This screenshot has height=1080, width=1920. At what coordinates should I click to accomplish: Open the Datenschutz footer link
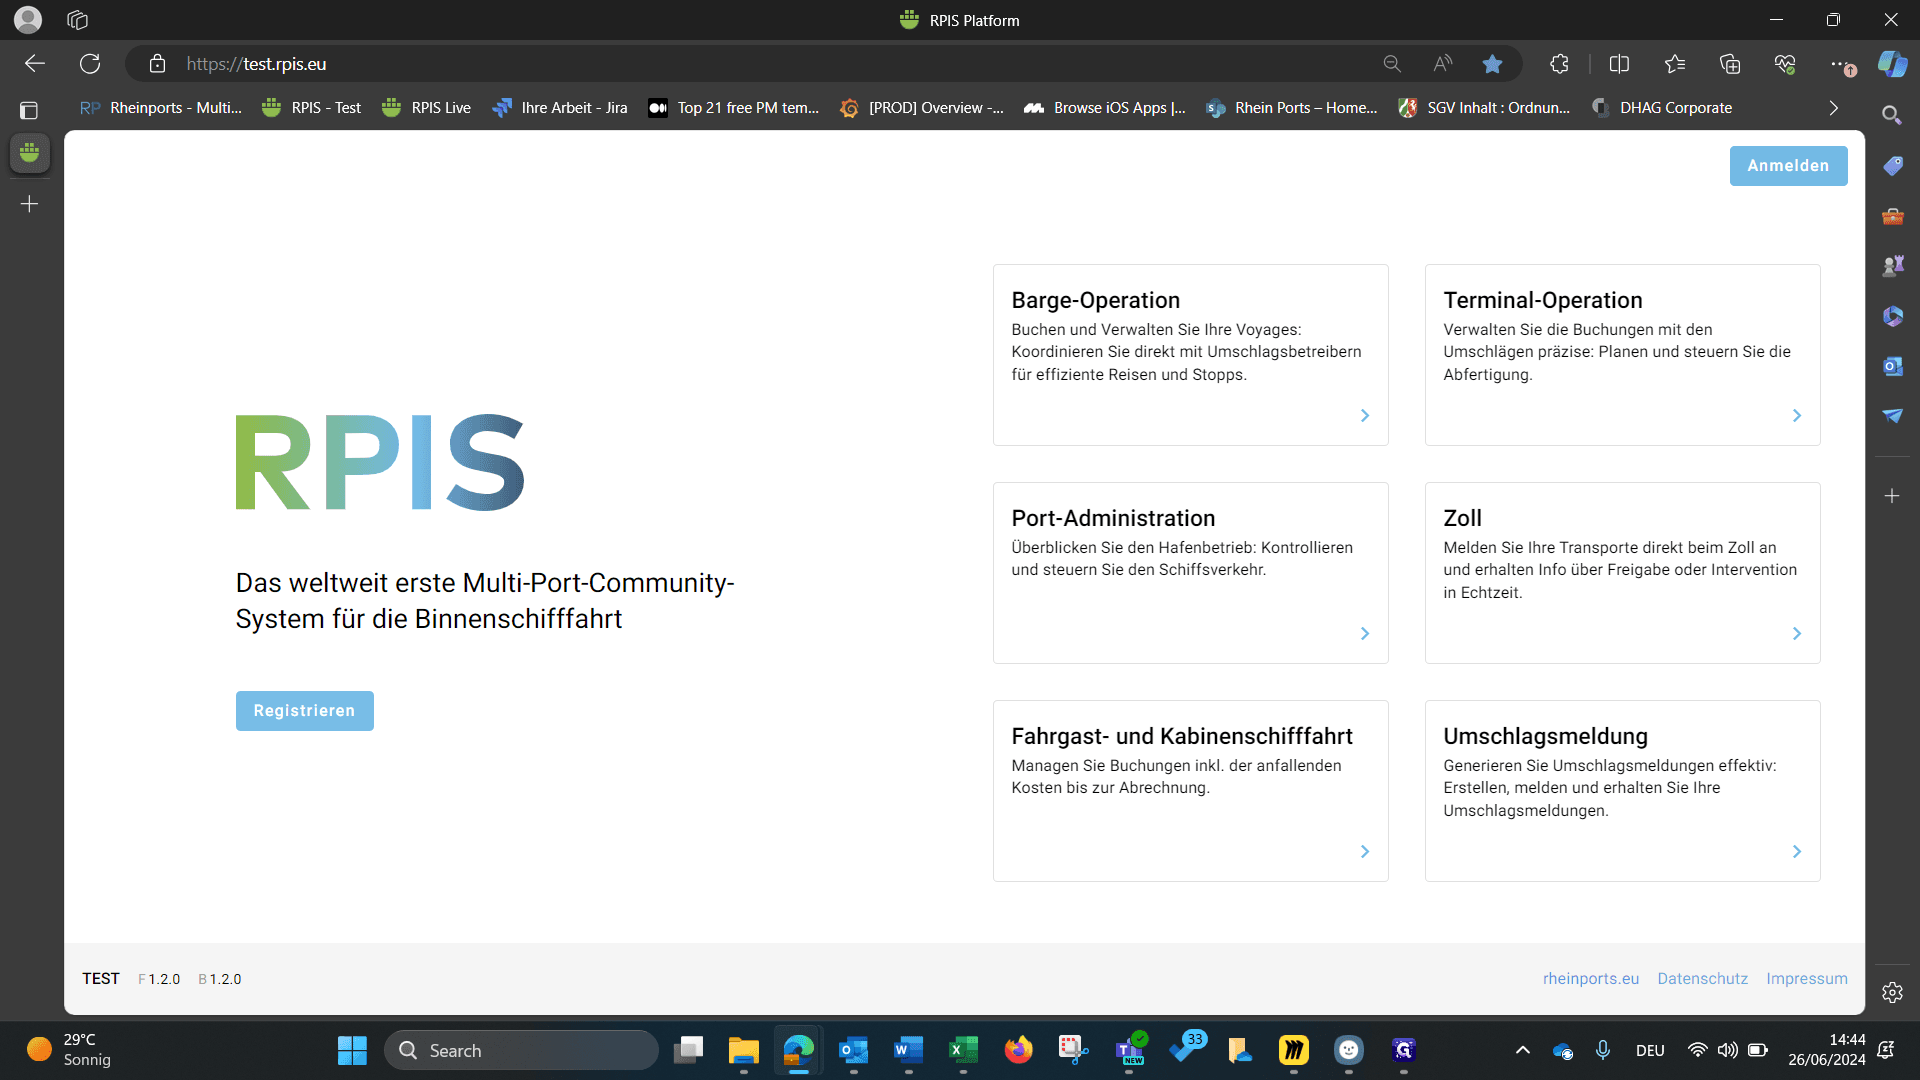(x=1702, y=979)
